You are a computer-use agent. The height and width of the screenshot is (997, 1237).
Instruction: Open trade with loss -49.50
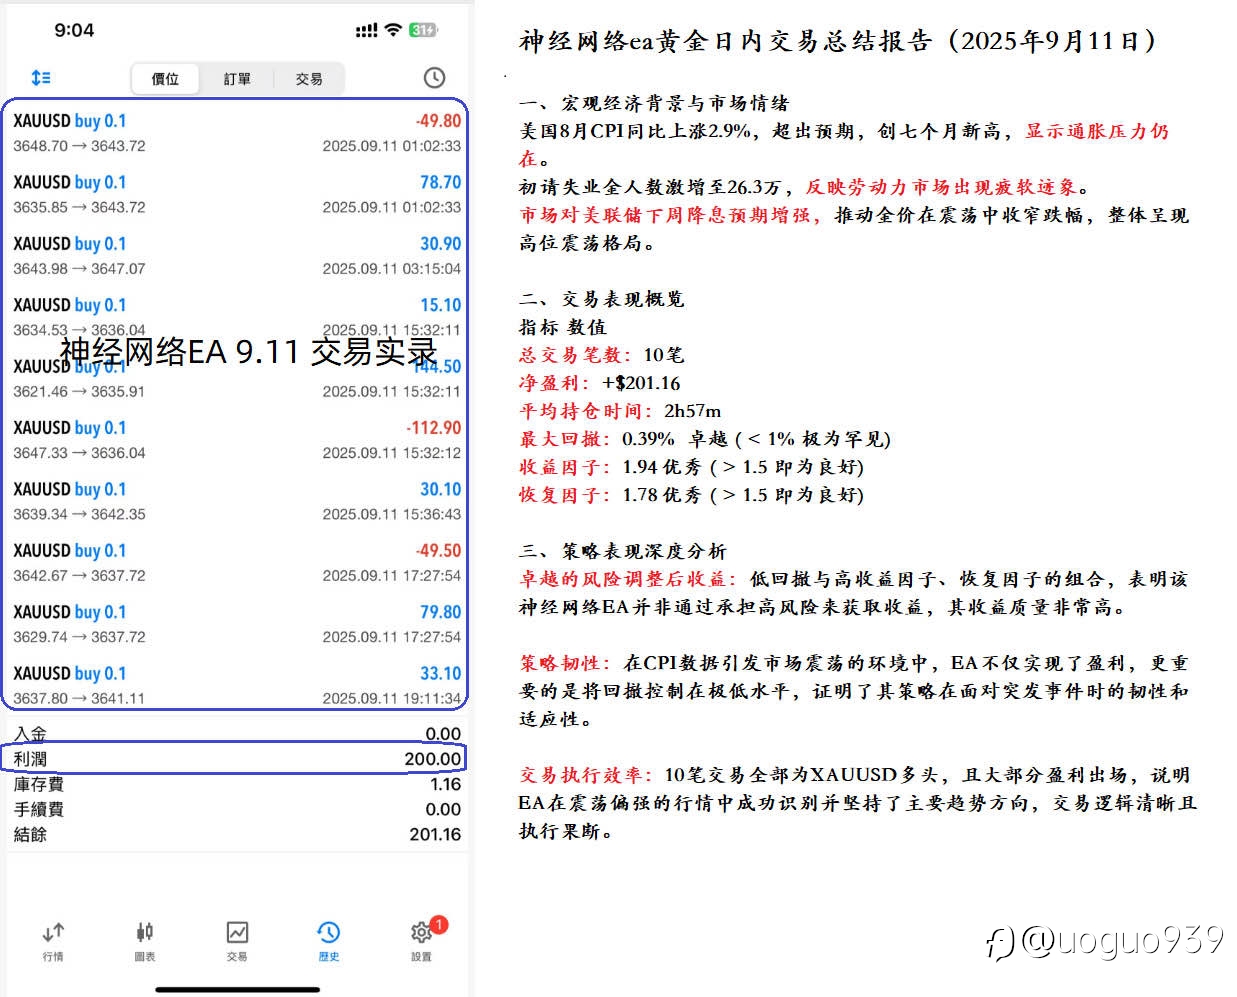pos(237,562)
